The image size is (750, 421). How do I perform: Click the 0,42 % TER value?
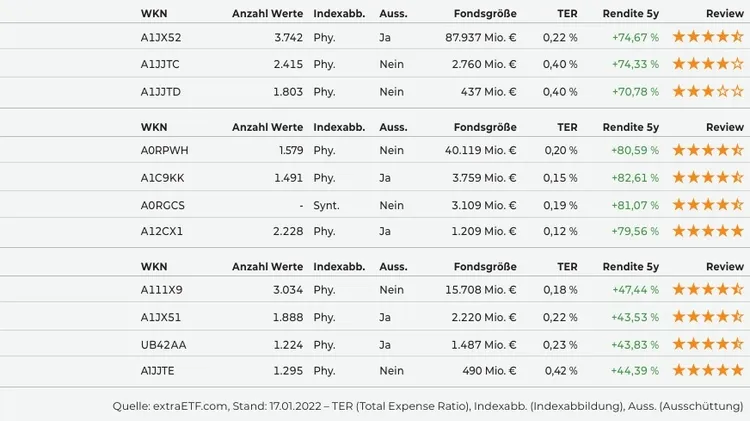coord(561,371)
